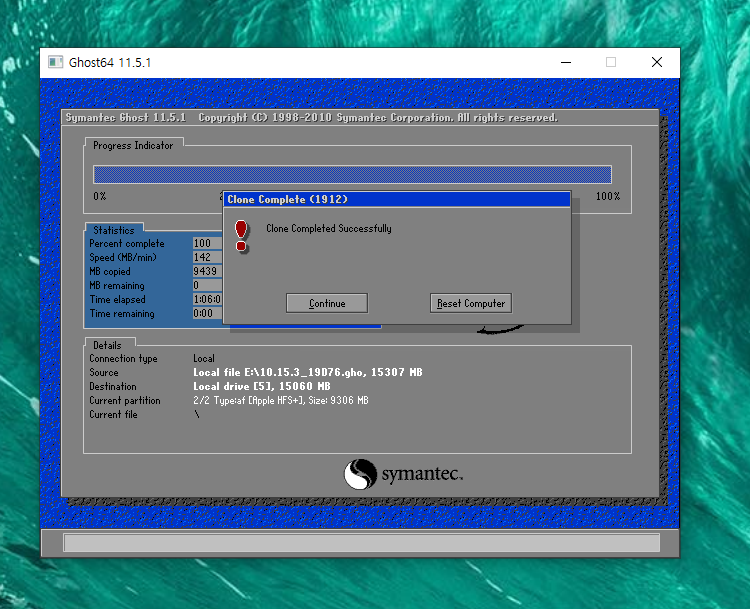
Task: Click the 'Ghost64 11.5.1' window title
Action: click(110, 63)
